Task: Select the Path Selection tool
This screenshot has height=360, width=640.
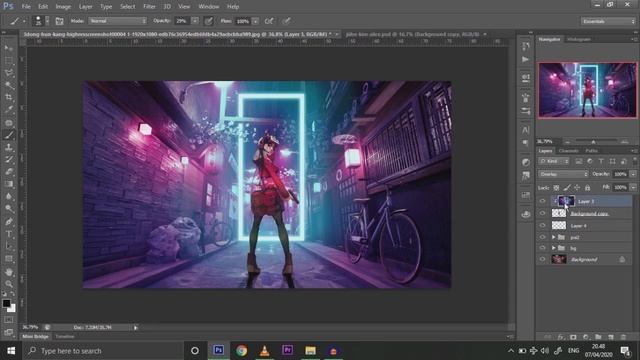Action: [9, 246]
